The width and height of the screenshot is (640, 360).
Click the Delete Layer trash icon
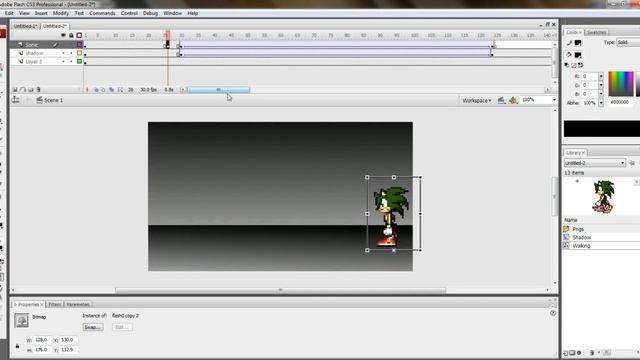[x=38, y=90]
